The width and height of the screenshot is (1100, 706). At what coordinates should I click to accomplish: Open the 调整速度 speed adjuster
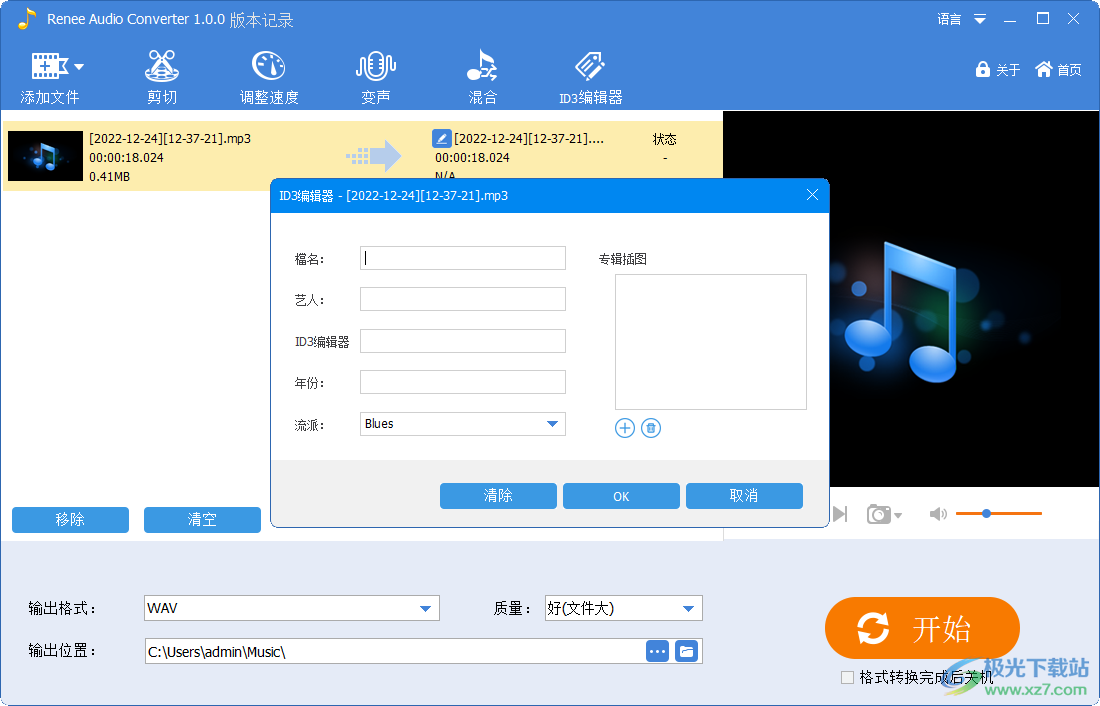(x=268, y=72)
